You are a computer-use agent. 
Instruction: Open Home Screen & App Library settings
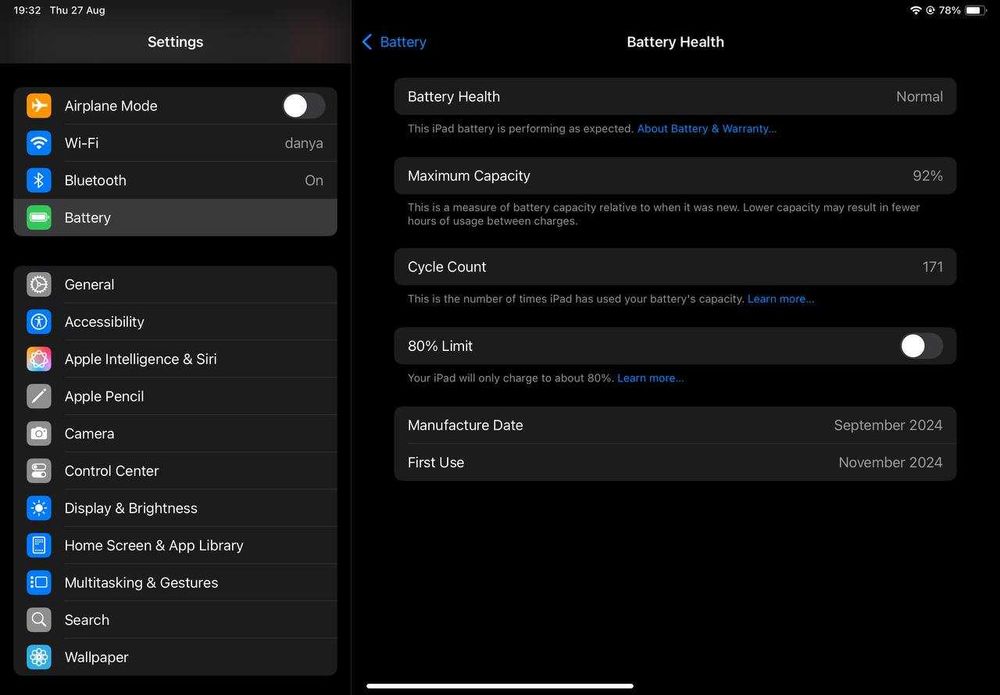click(x=175, y=546)
